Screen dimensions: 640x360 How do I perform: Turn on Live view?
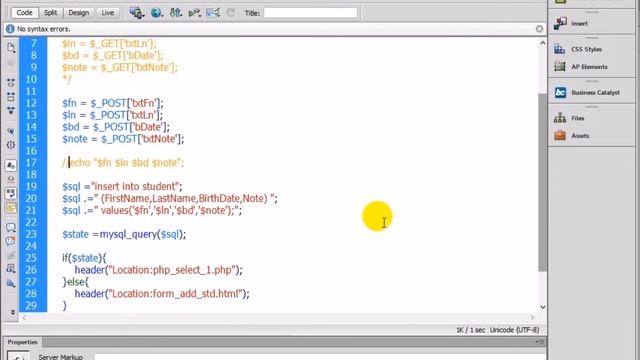point(108,13)
